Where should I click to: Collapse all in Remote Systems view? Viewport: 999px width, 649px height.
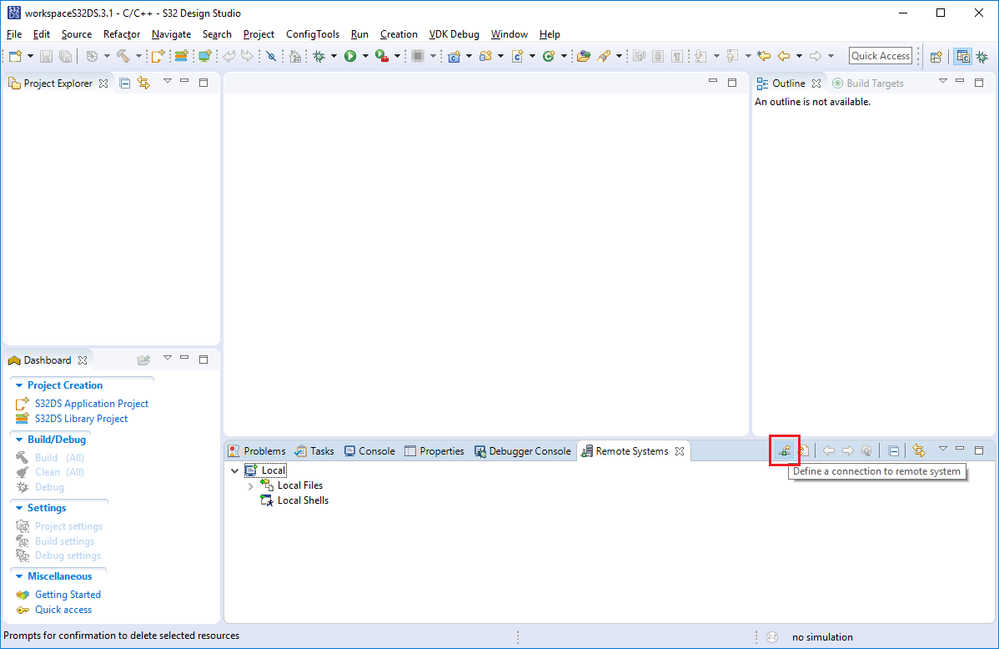tap(894, 450)
